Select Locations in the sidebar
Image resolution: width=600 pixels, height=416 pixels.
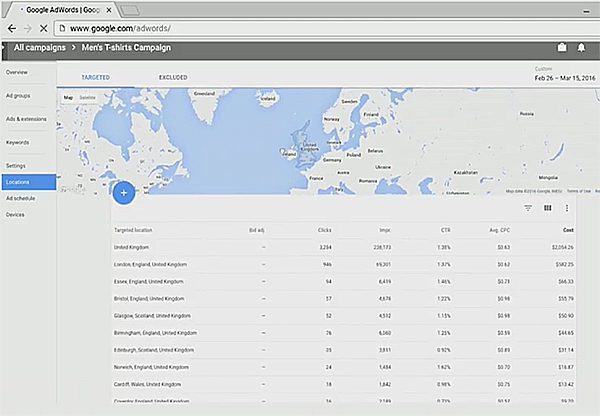pyautogui.click(x=29, y=182)
